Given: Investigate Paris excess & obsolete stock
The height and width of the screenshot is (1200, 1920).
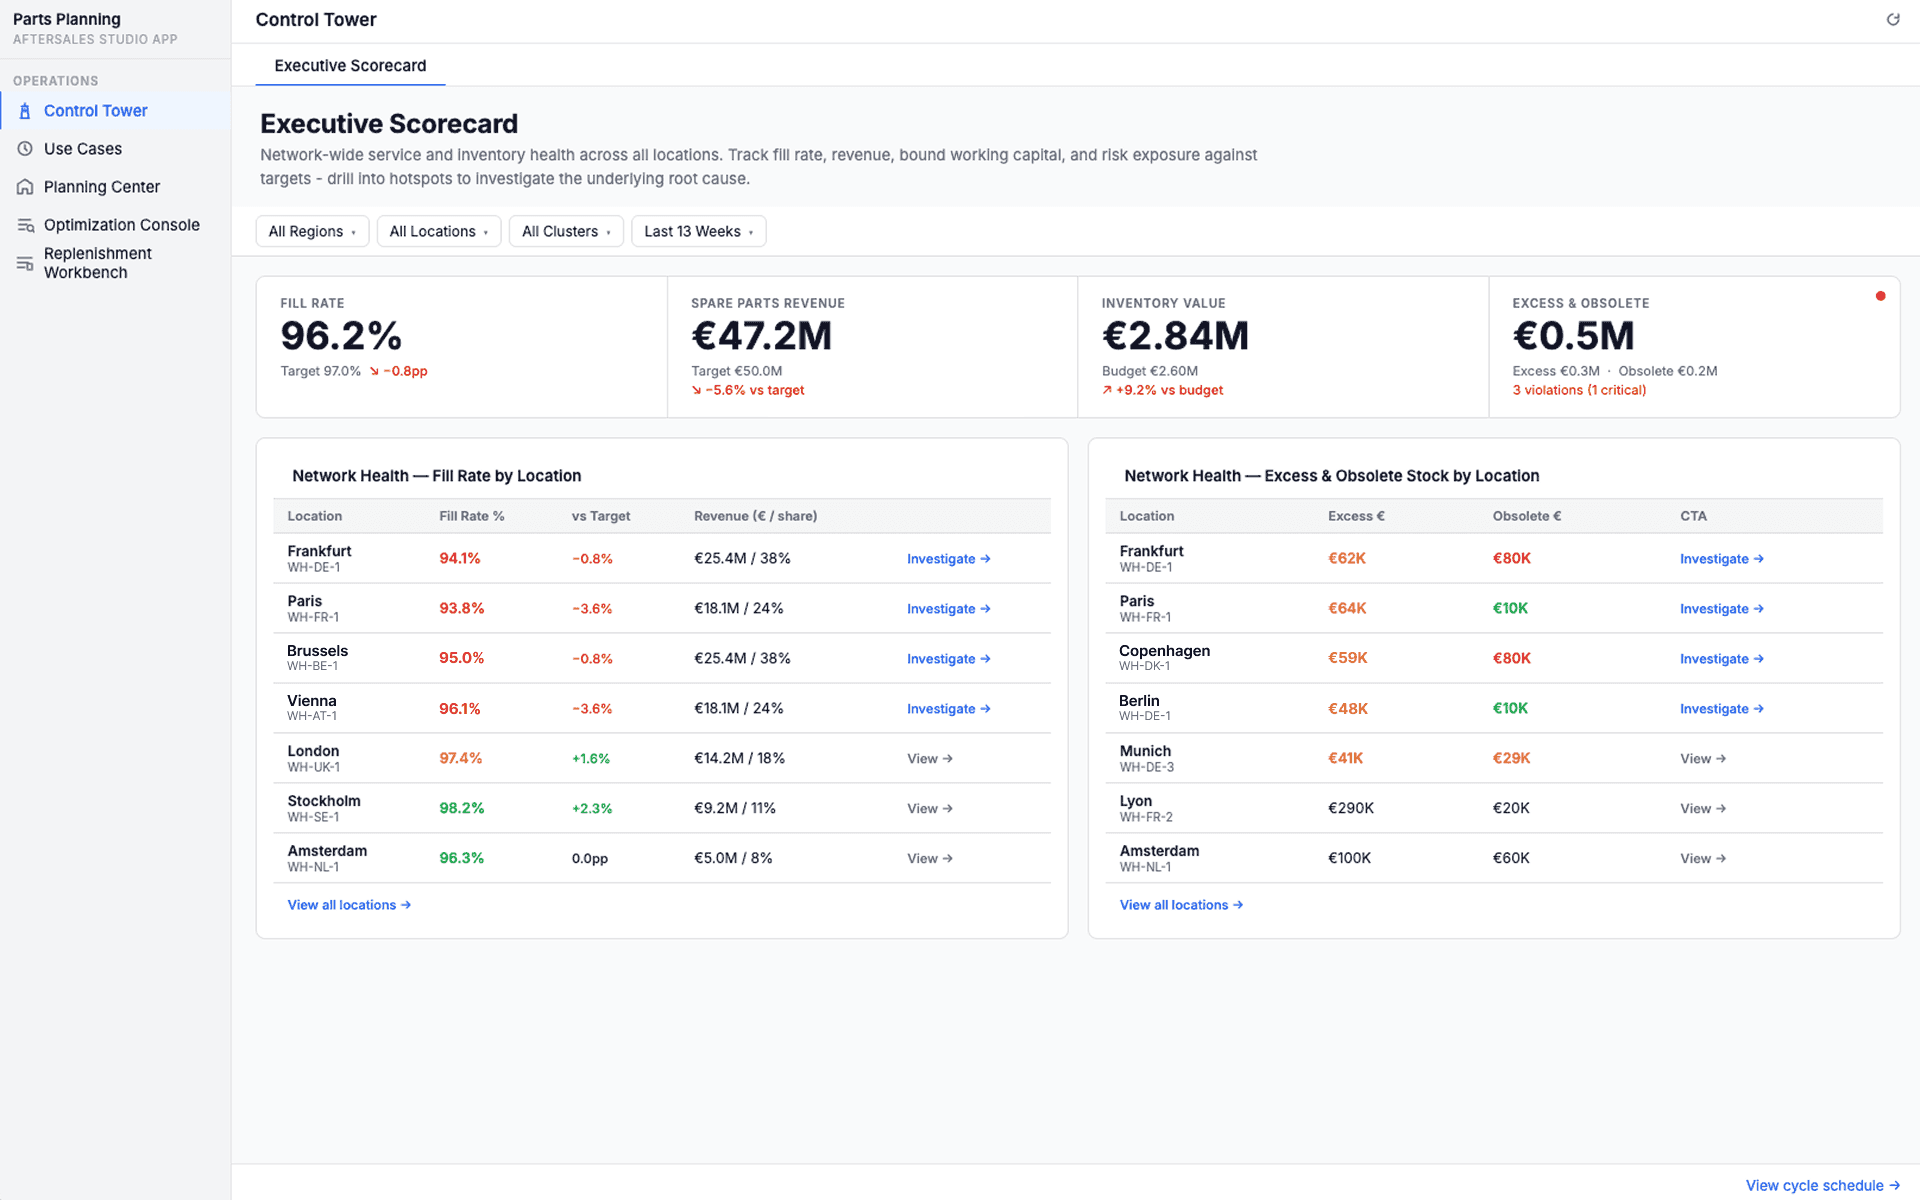Looking at the screenshot, I should tap(1721, 609).
